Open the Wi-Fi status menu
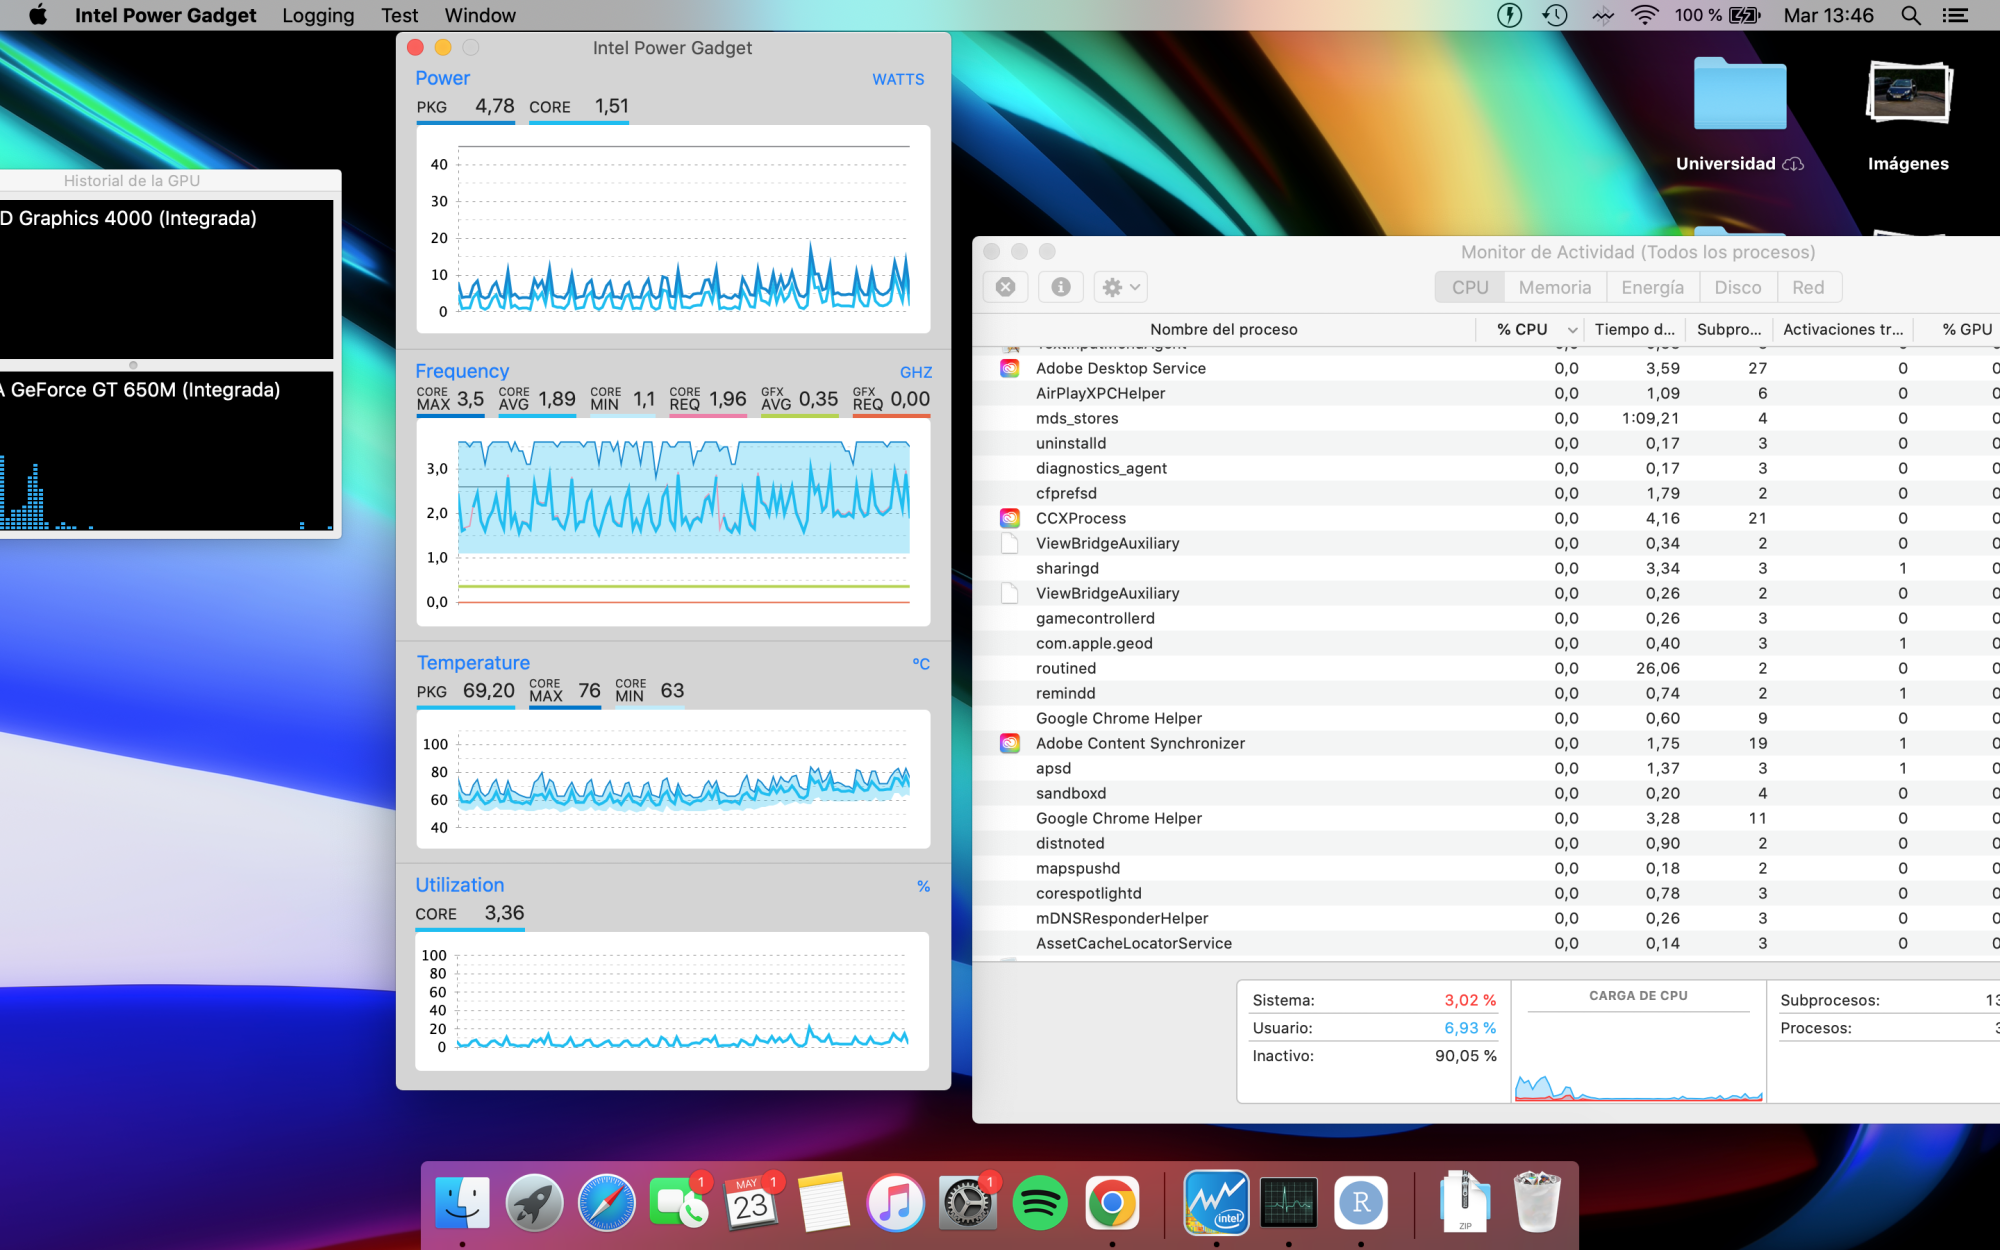Viewport: 2000px width, 1250px height. click(1644, 15)
